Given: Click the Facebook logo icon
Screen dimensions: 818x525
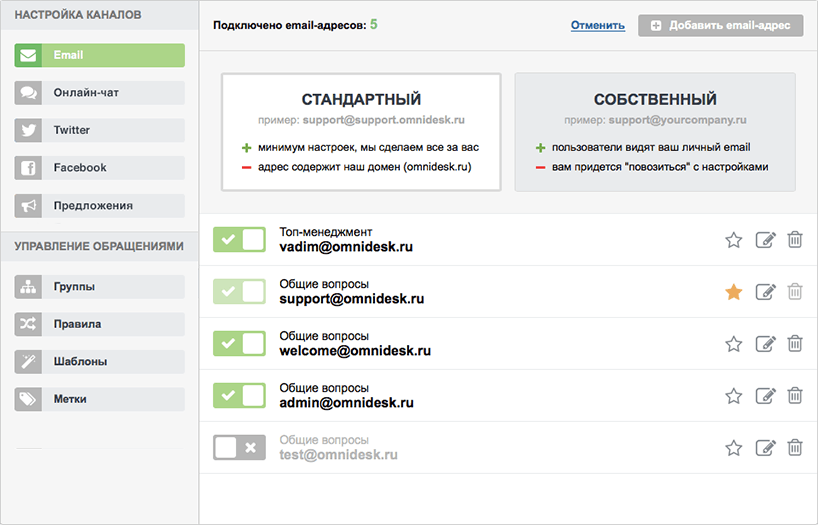Looking at the screenshot, I should pyautogui.click(x=28, y=168).
